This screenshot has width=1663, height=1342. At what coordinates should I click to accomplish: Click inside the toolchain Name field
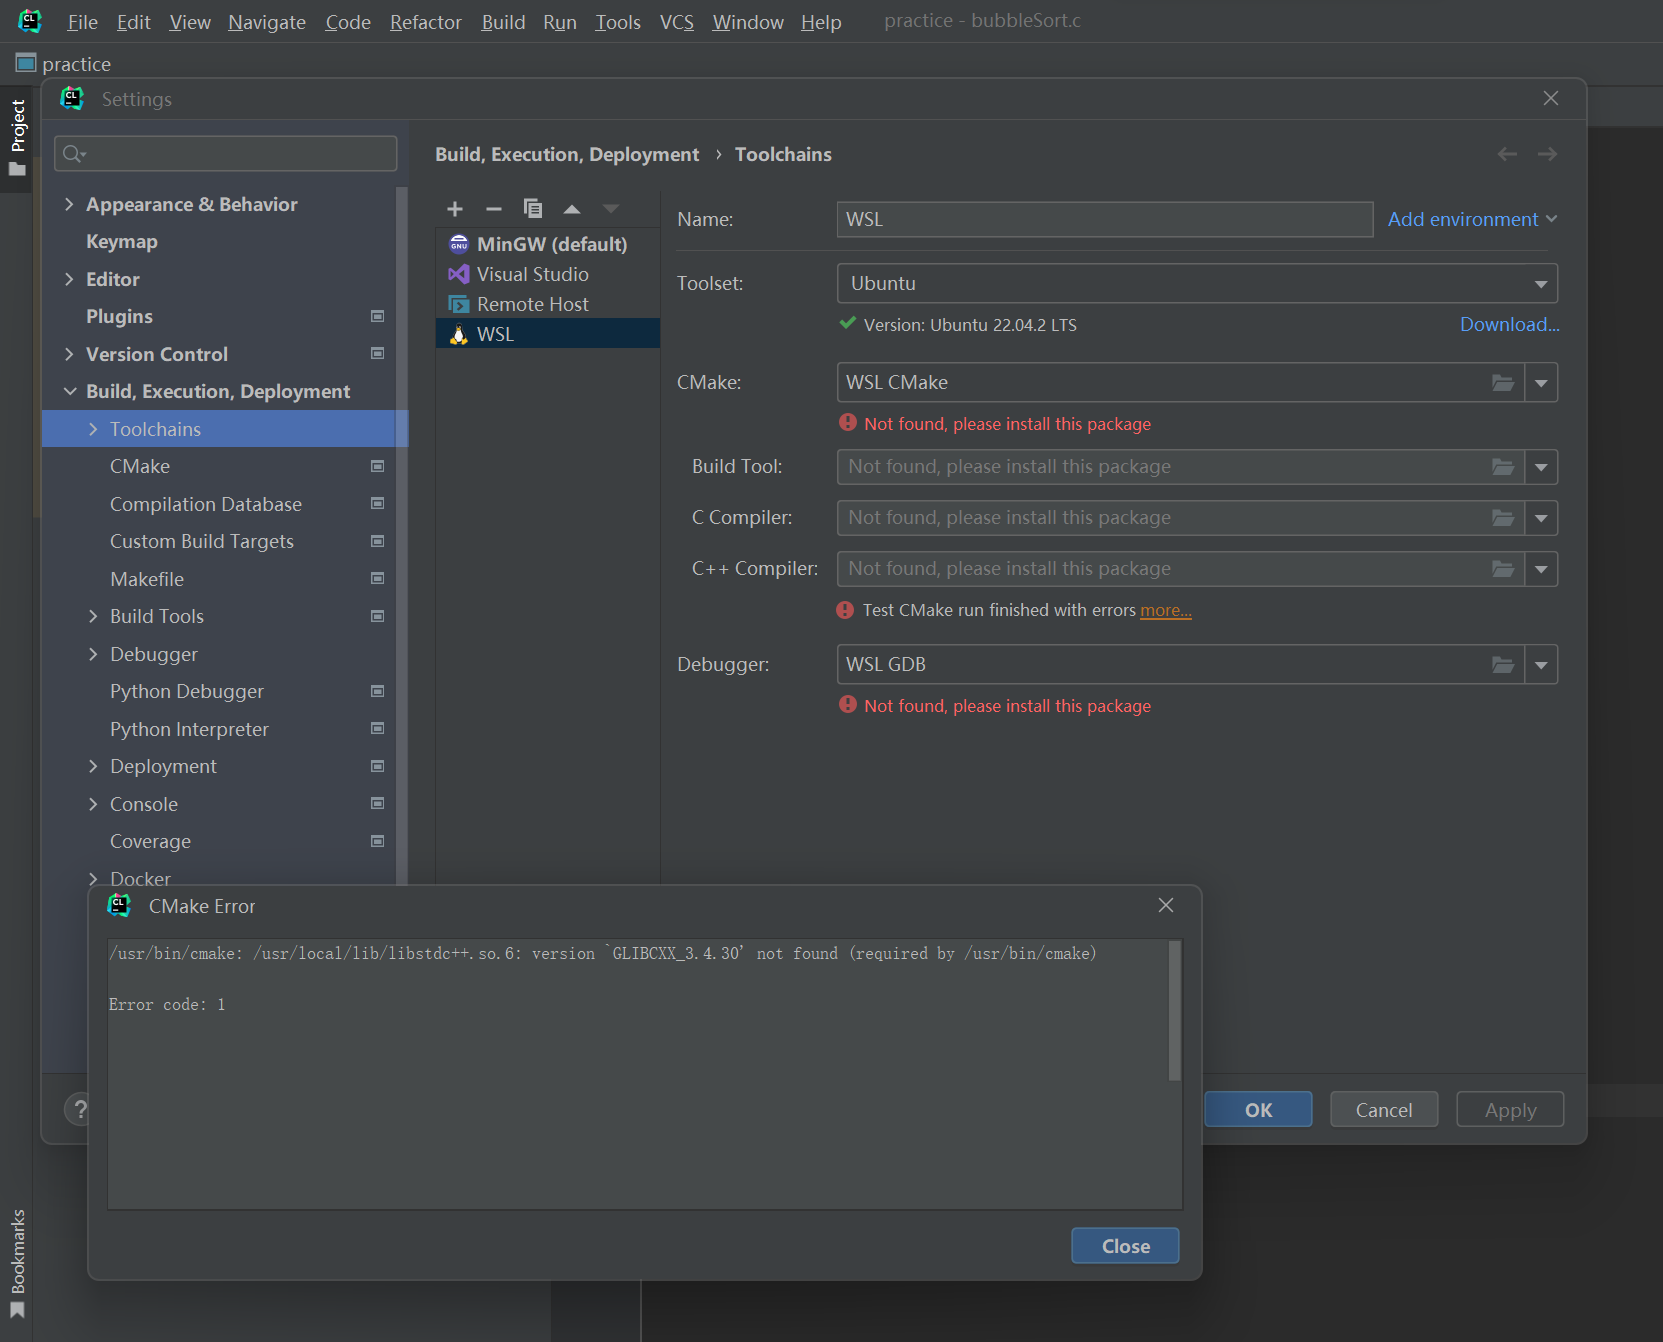click(1100, 219)
